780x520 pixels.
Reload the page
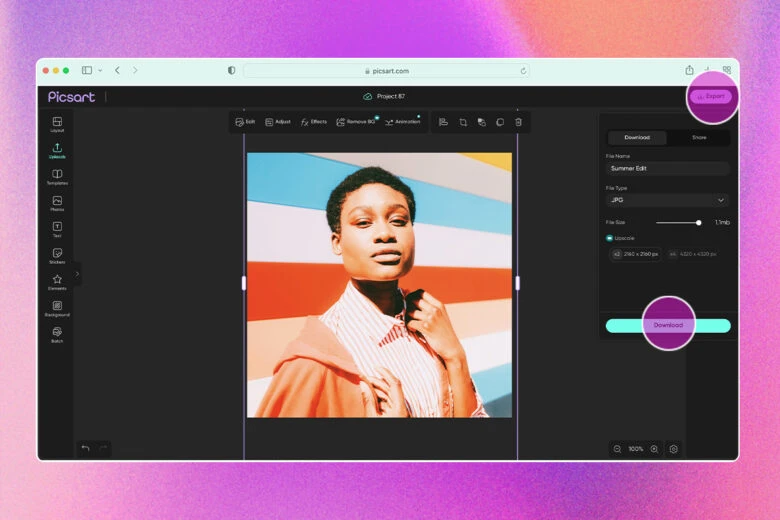click(523, 71)
